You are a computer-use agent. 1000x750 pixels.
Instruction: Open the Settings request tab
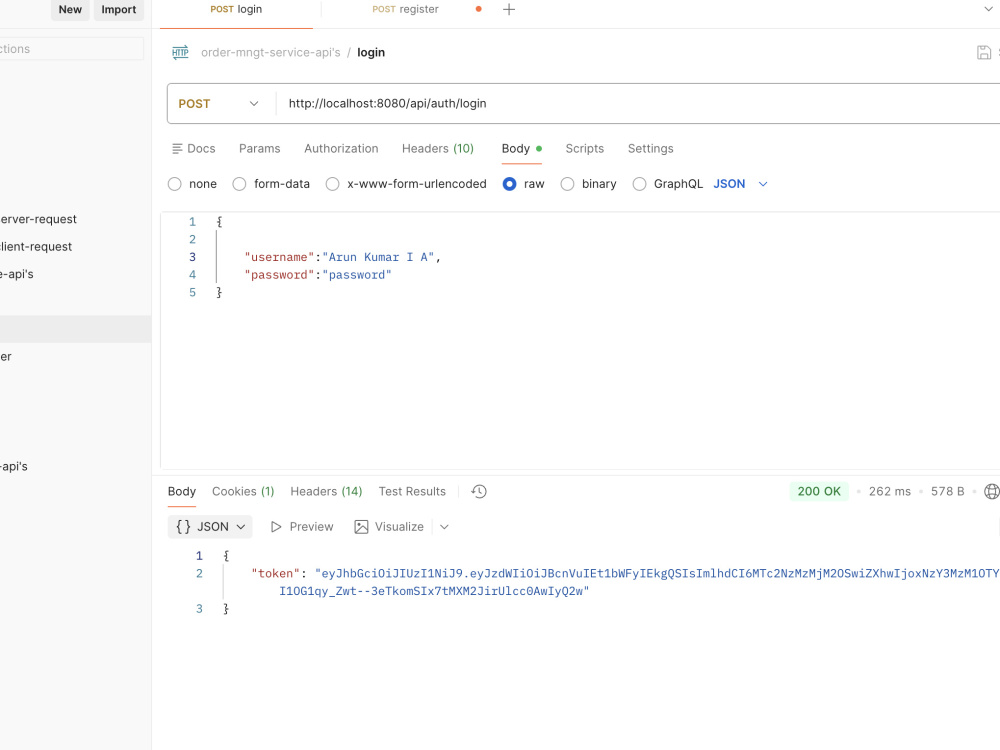(x=651, y=149)
